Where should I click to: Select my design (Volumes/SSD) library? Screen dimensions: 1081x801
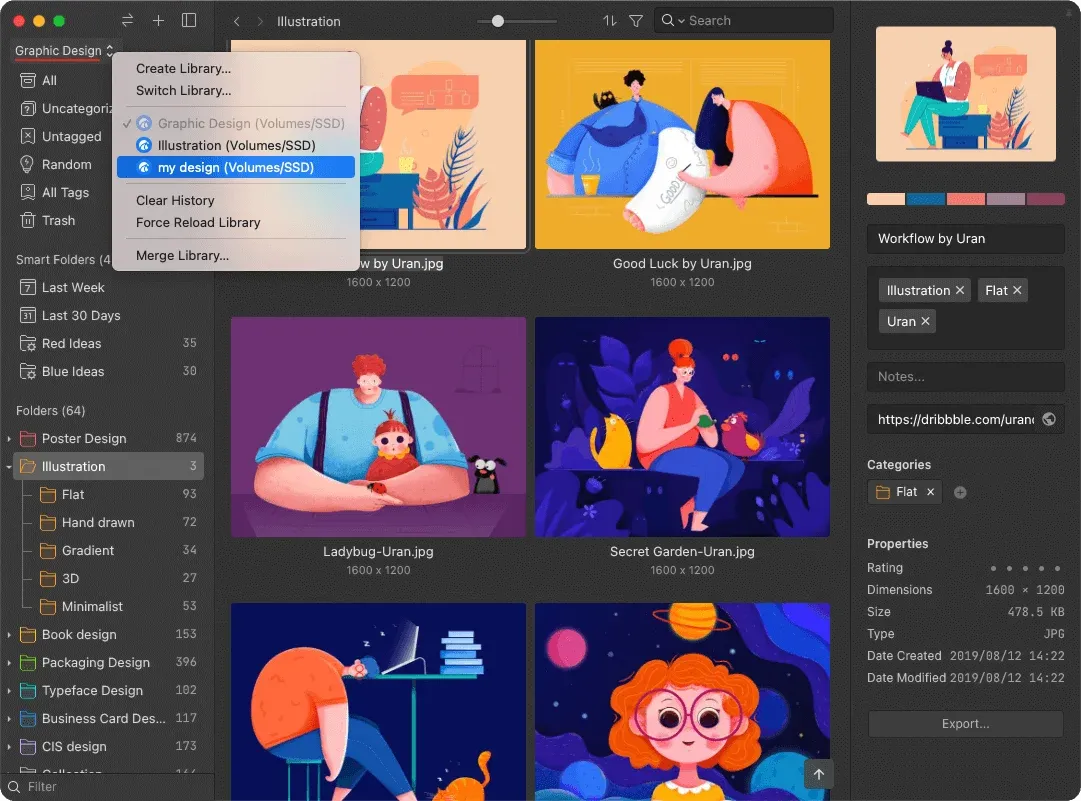tap(236, 167)
